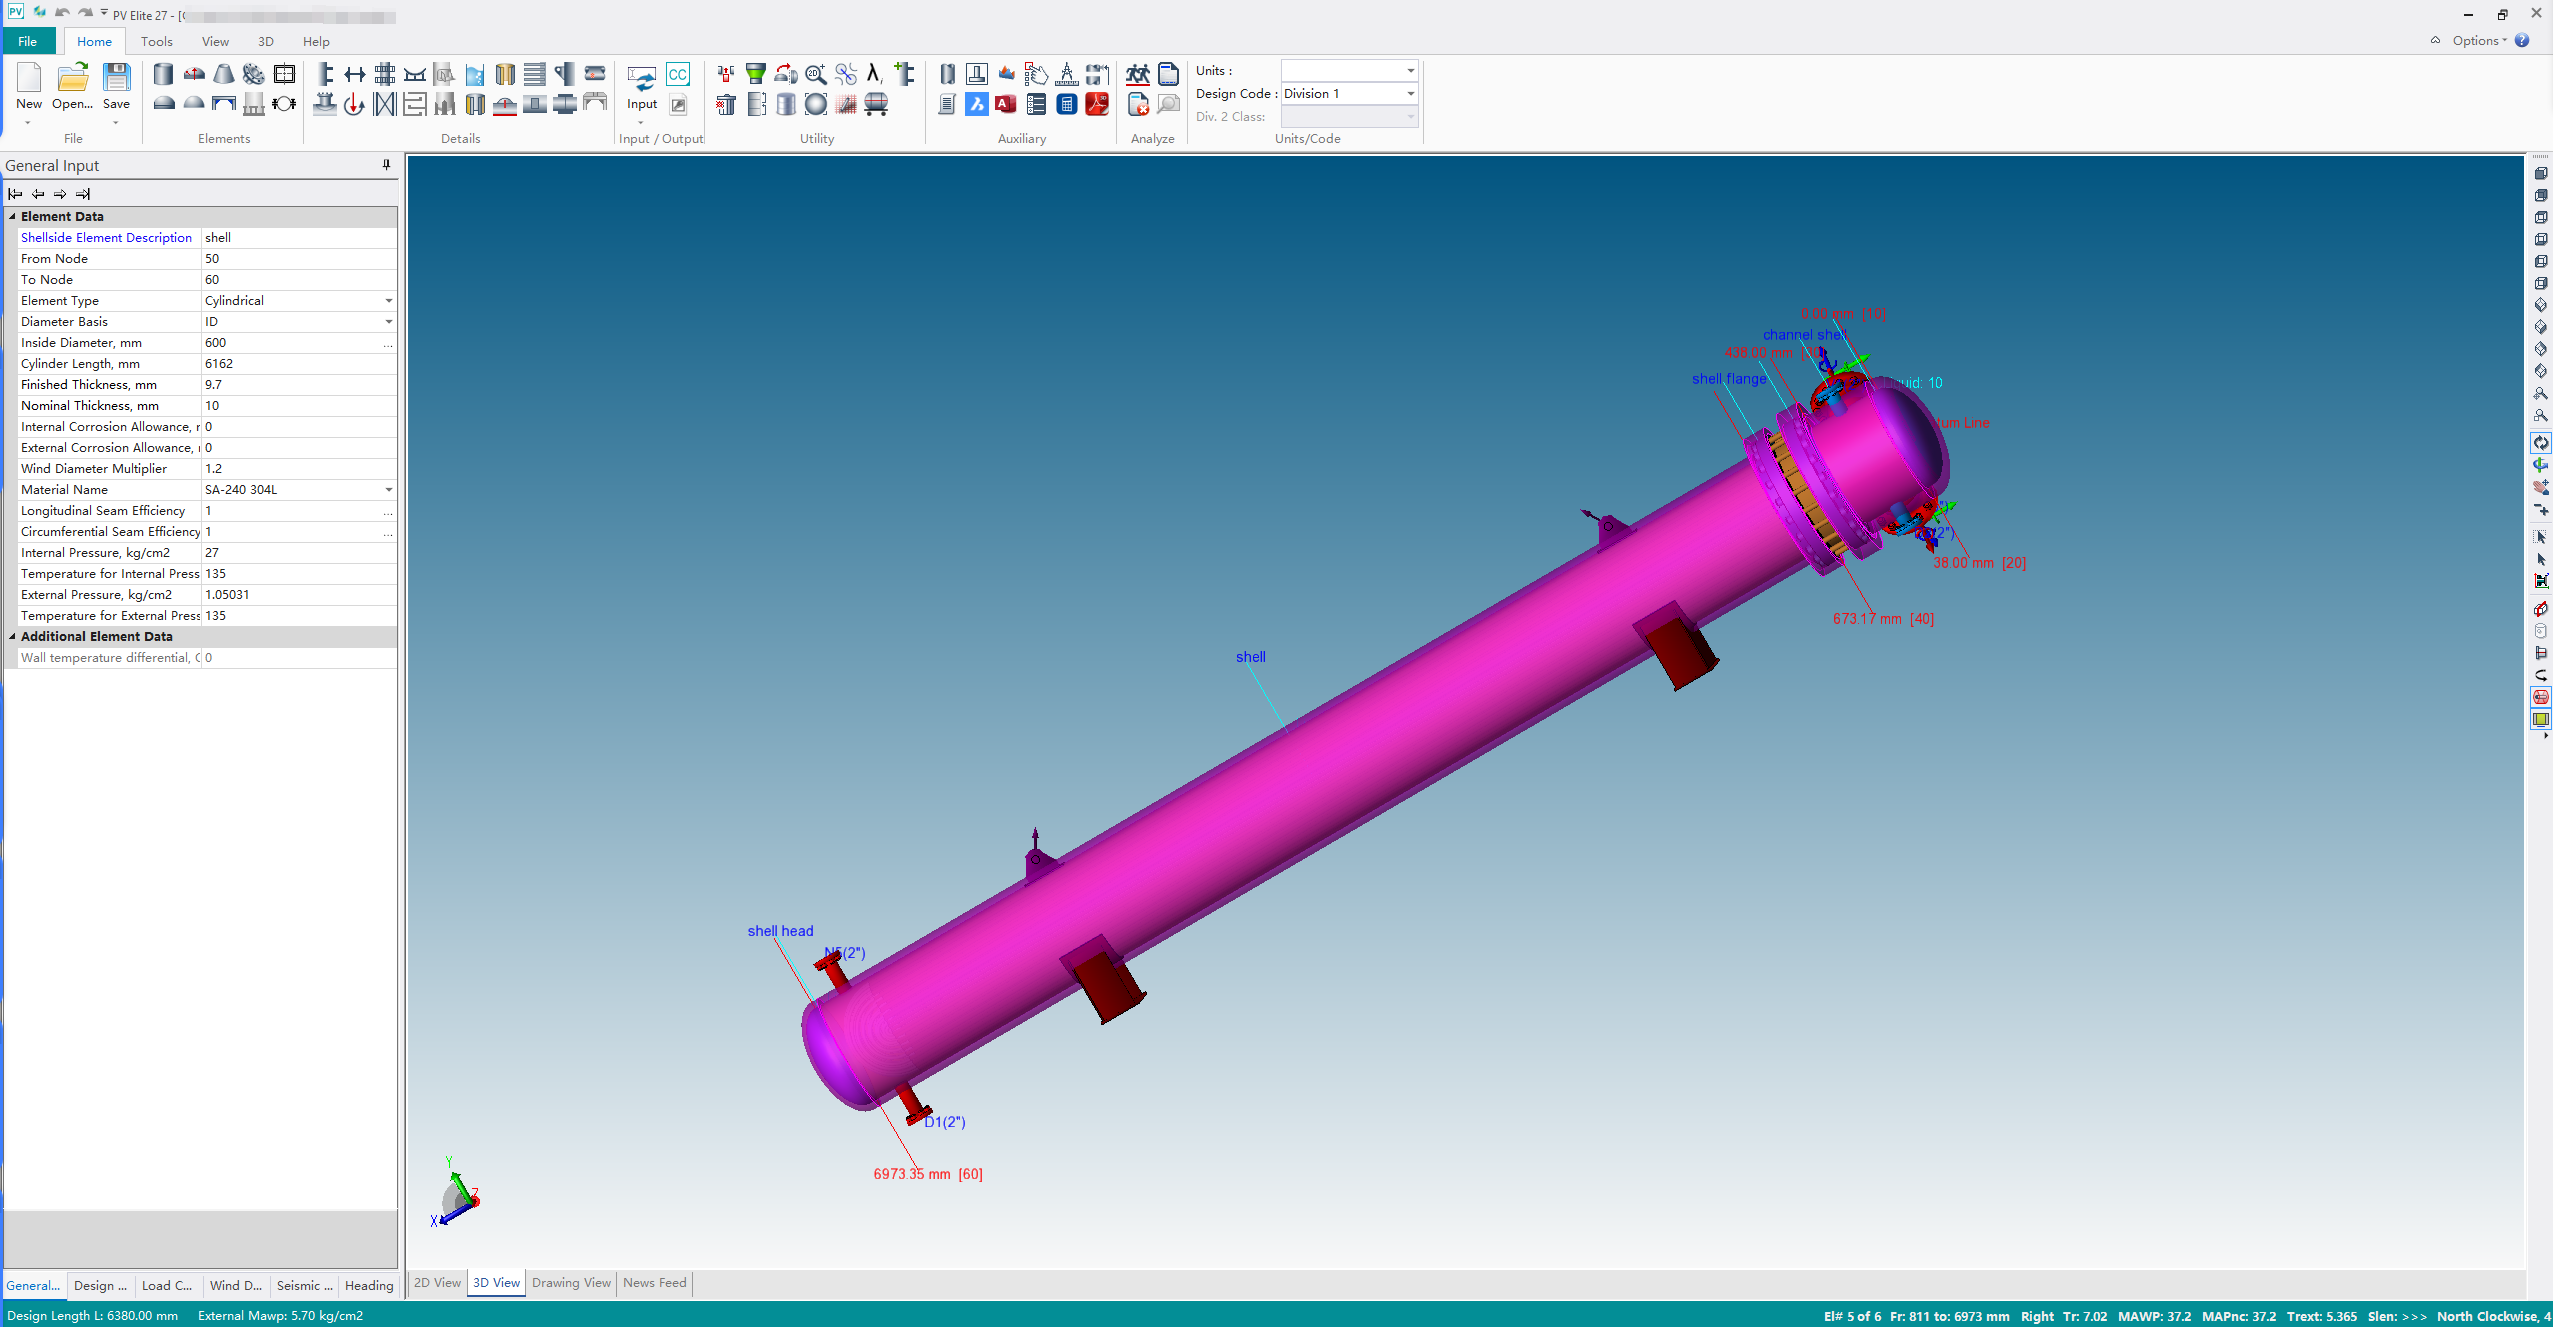
Task: Open the Options menu button
Action: (x=2478, y=41)
